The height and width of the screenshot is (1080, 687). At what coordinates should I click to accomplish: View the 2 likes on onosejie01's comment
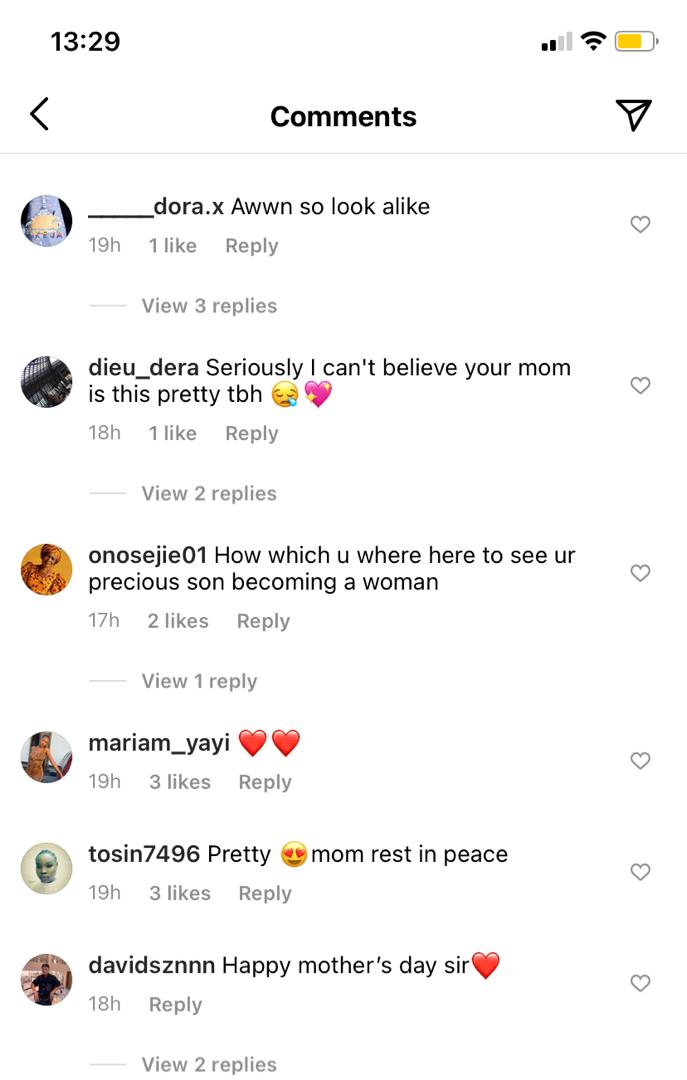(178, 621)
